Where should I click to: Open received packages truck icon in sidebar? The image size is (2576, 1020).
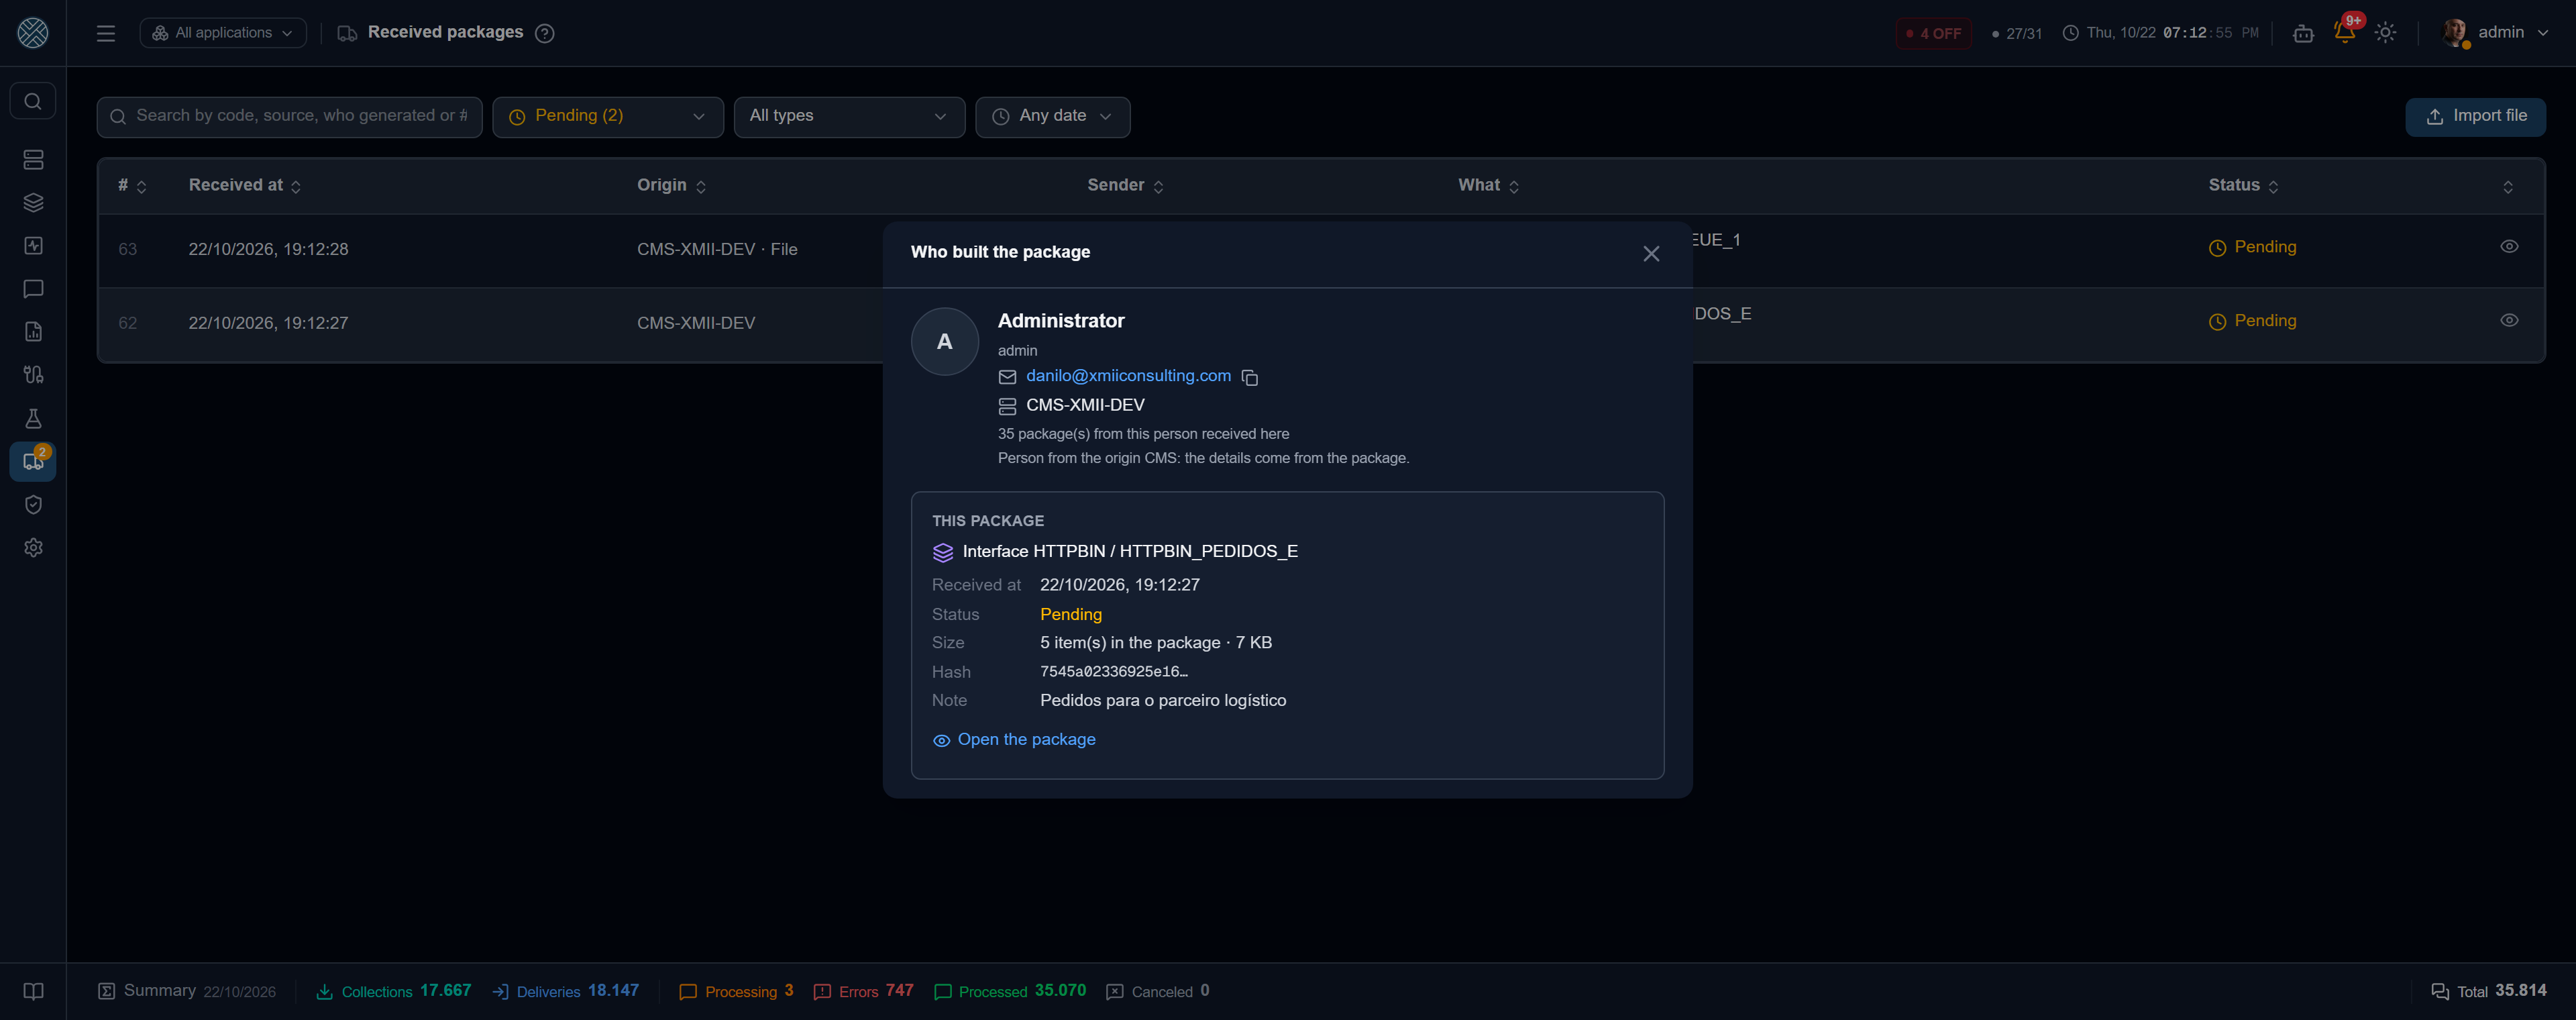click(x=33, y=462)
